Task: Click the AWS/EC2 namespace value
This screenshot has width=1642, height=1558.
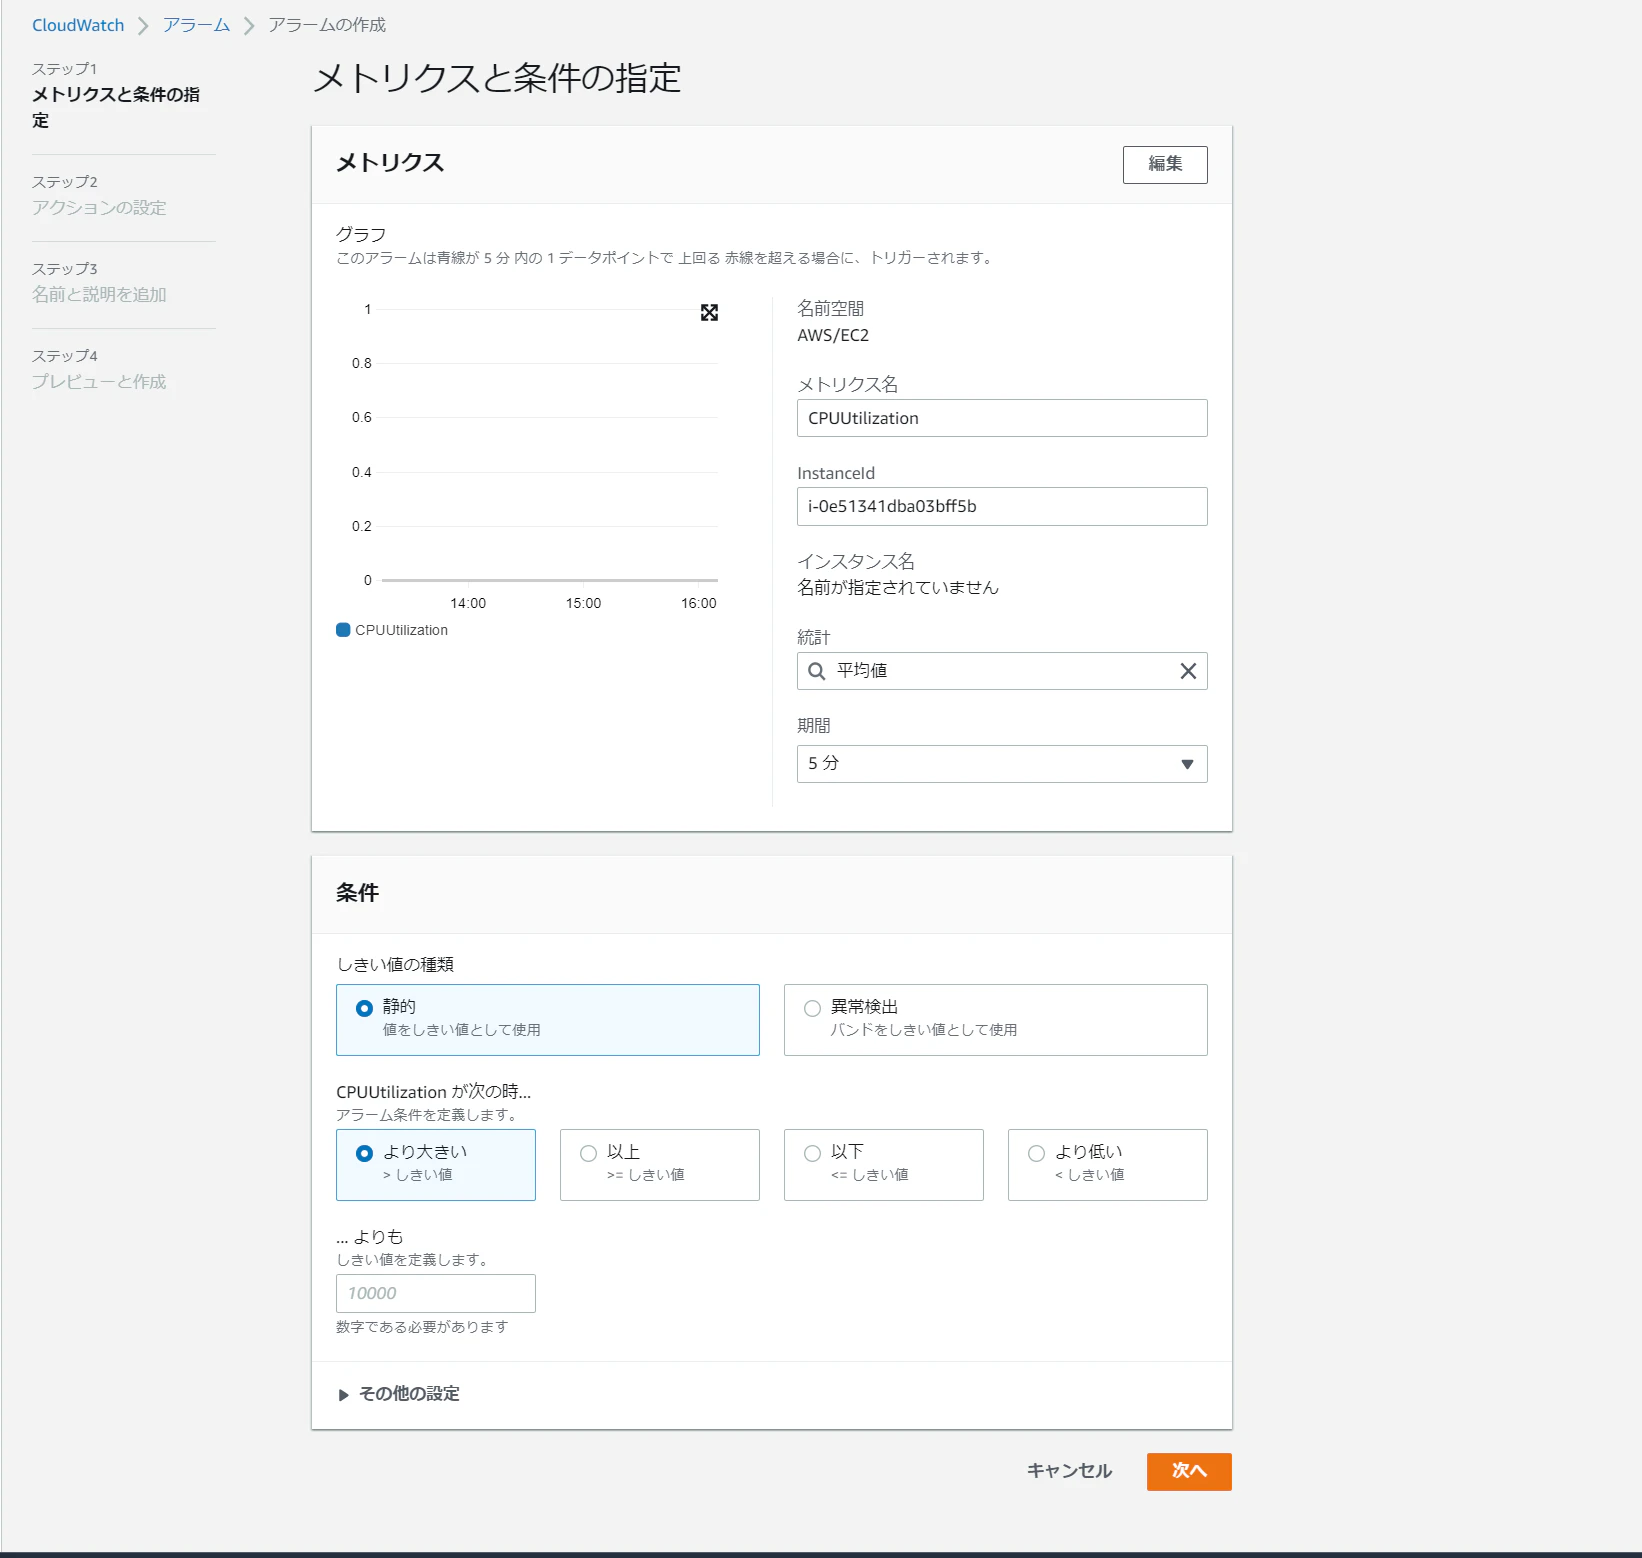Action: pos(833,335)
